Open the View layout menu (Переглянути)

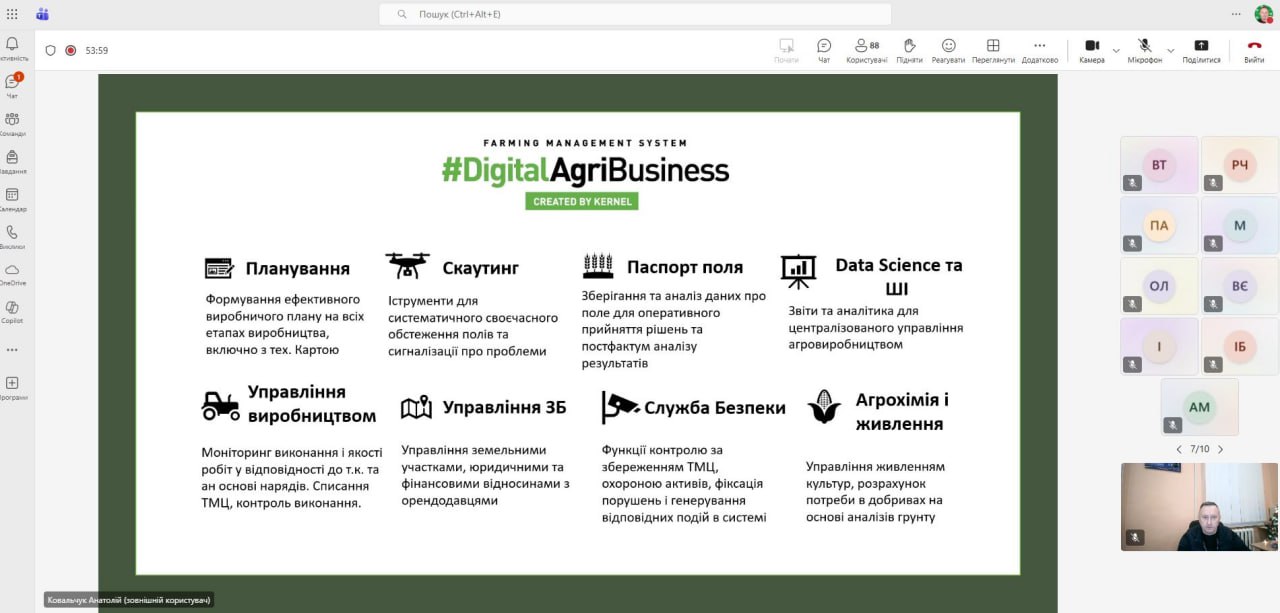tap(993, 50)
